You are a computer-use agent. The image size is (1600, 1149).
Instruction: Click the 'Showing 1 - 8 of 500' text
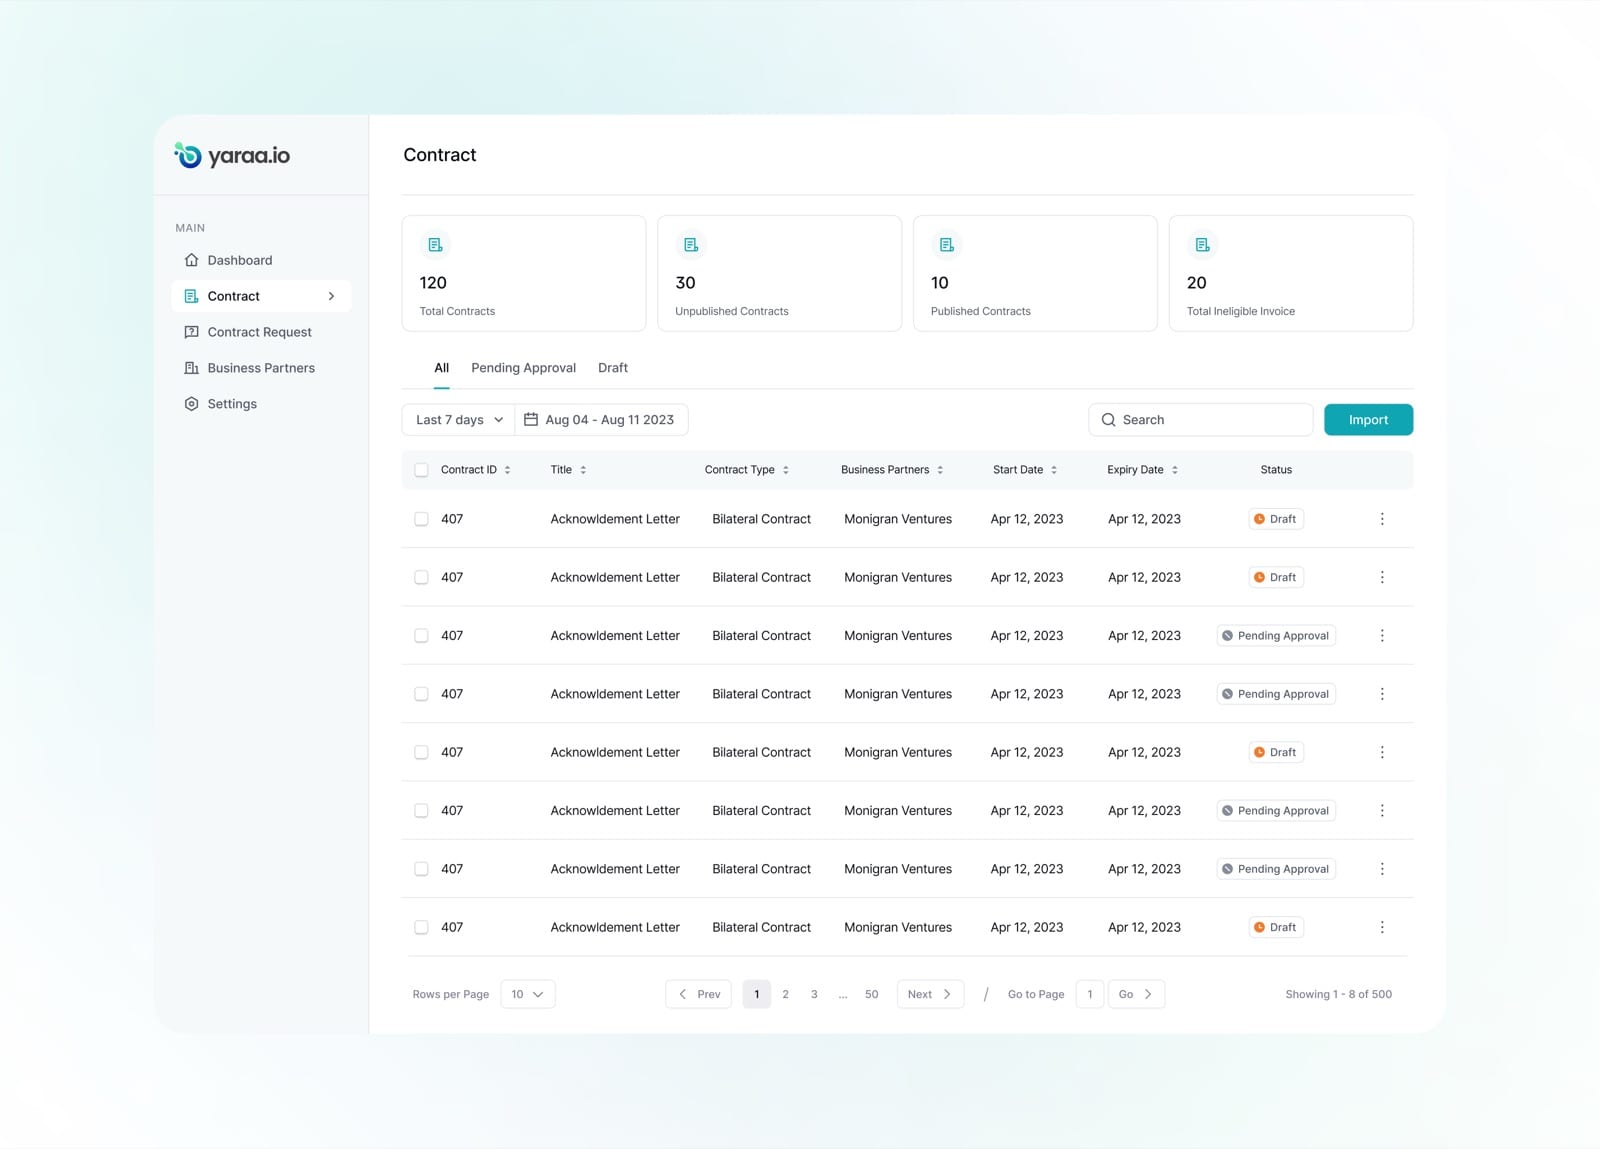(1338, 994)
